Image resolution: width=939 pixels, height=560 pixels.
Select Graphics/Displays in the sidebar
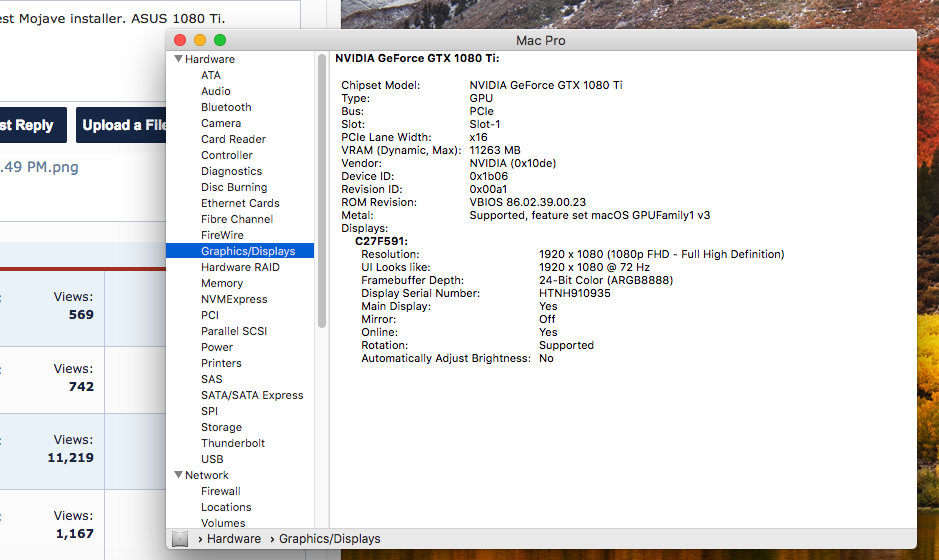tap(240, 251)
